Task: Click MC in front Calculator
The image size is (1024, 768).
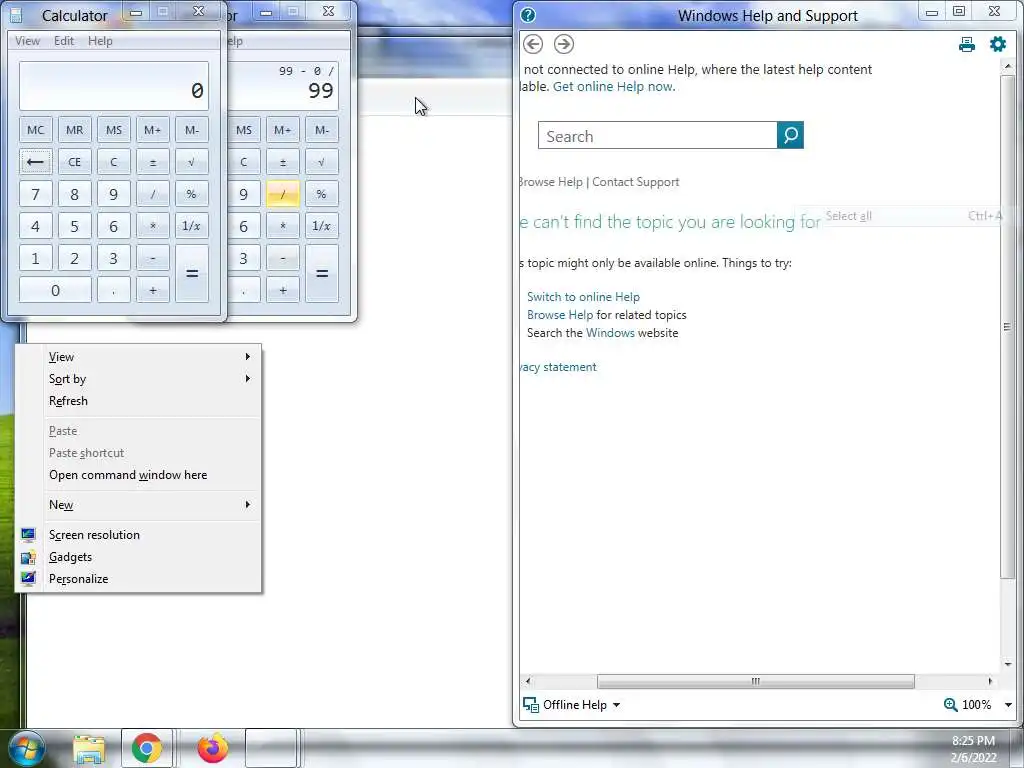Action: click(35, 130)
